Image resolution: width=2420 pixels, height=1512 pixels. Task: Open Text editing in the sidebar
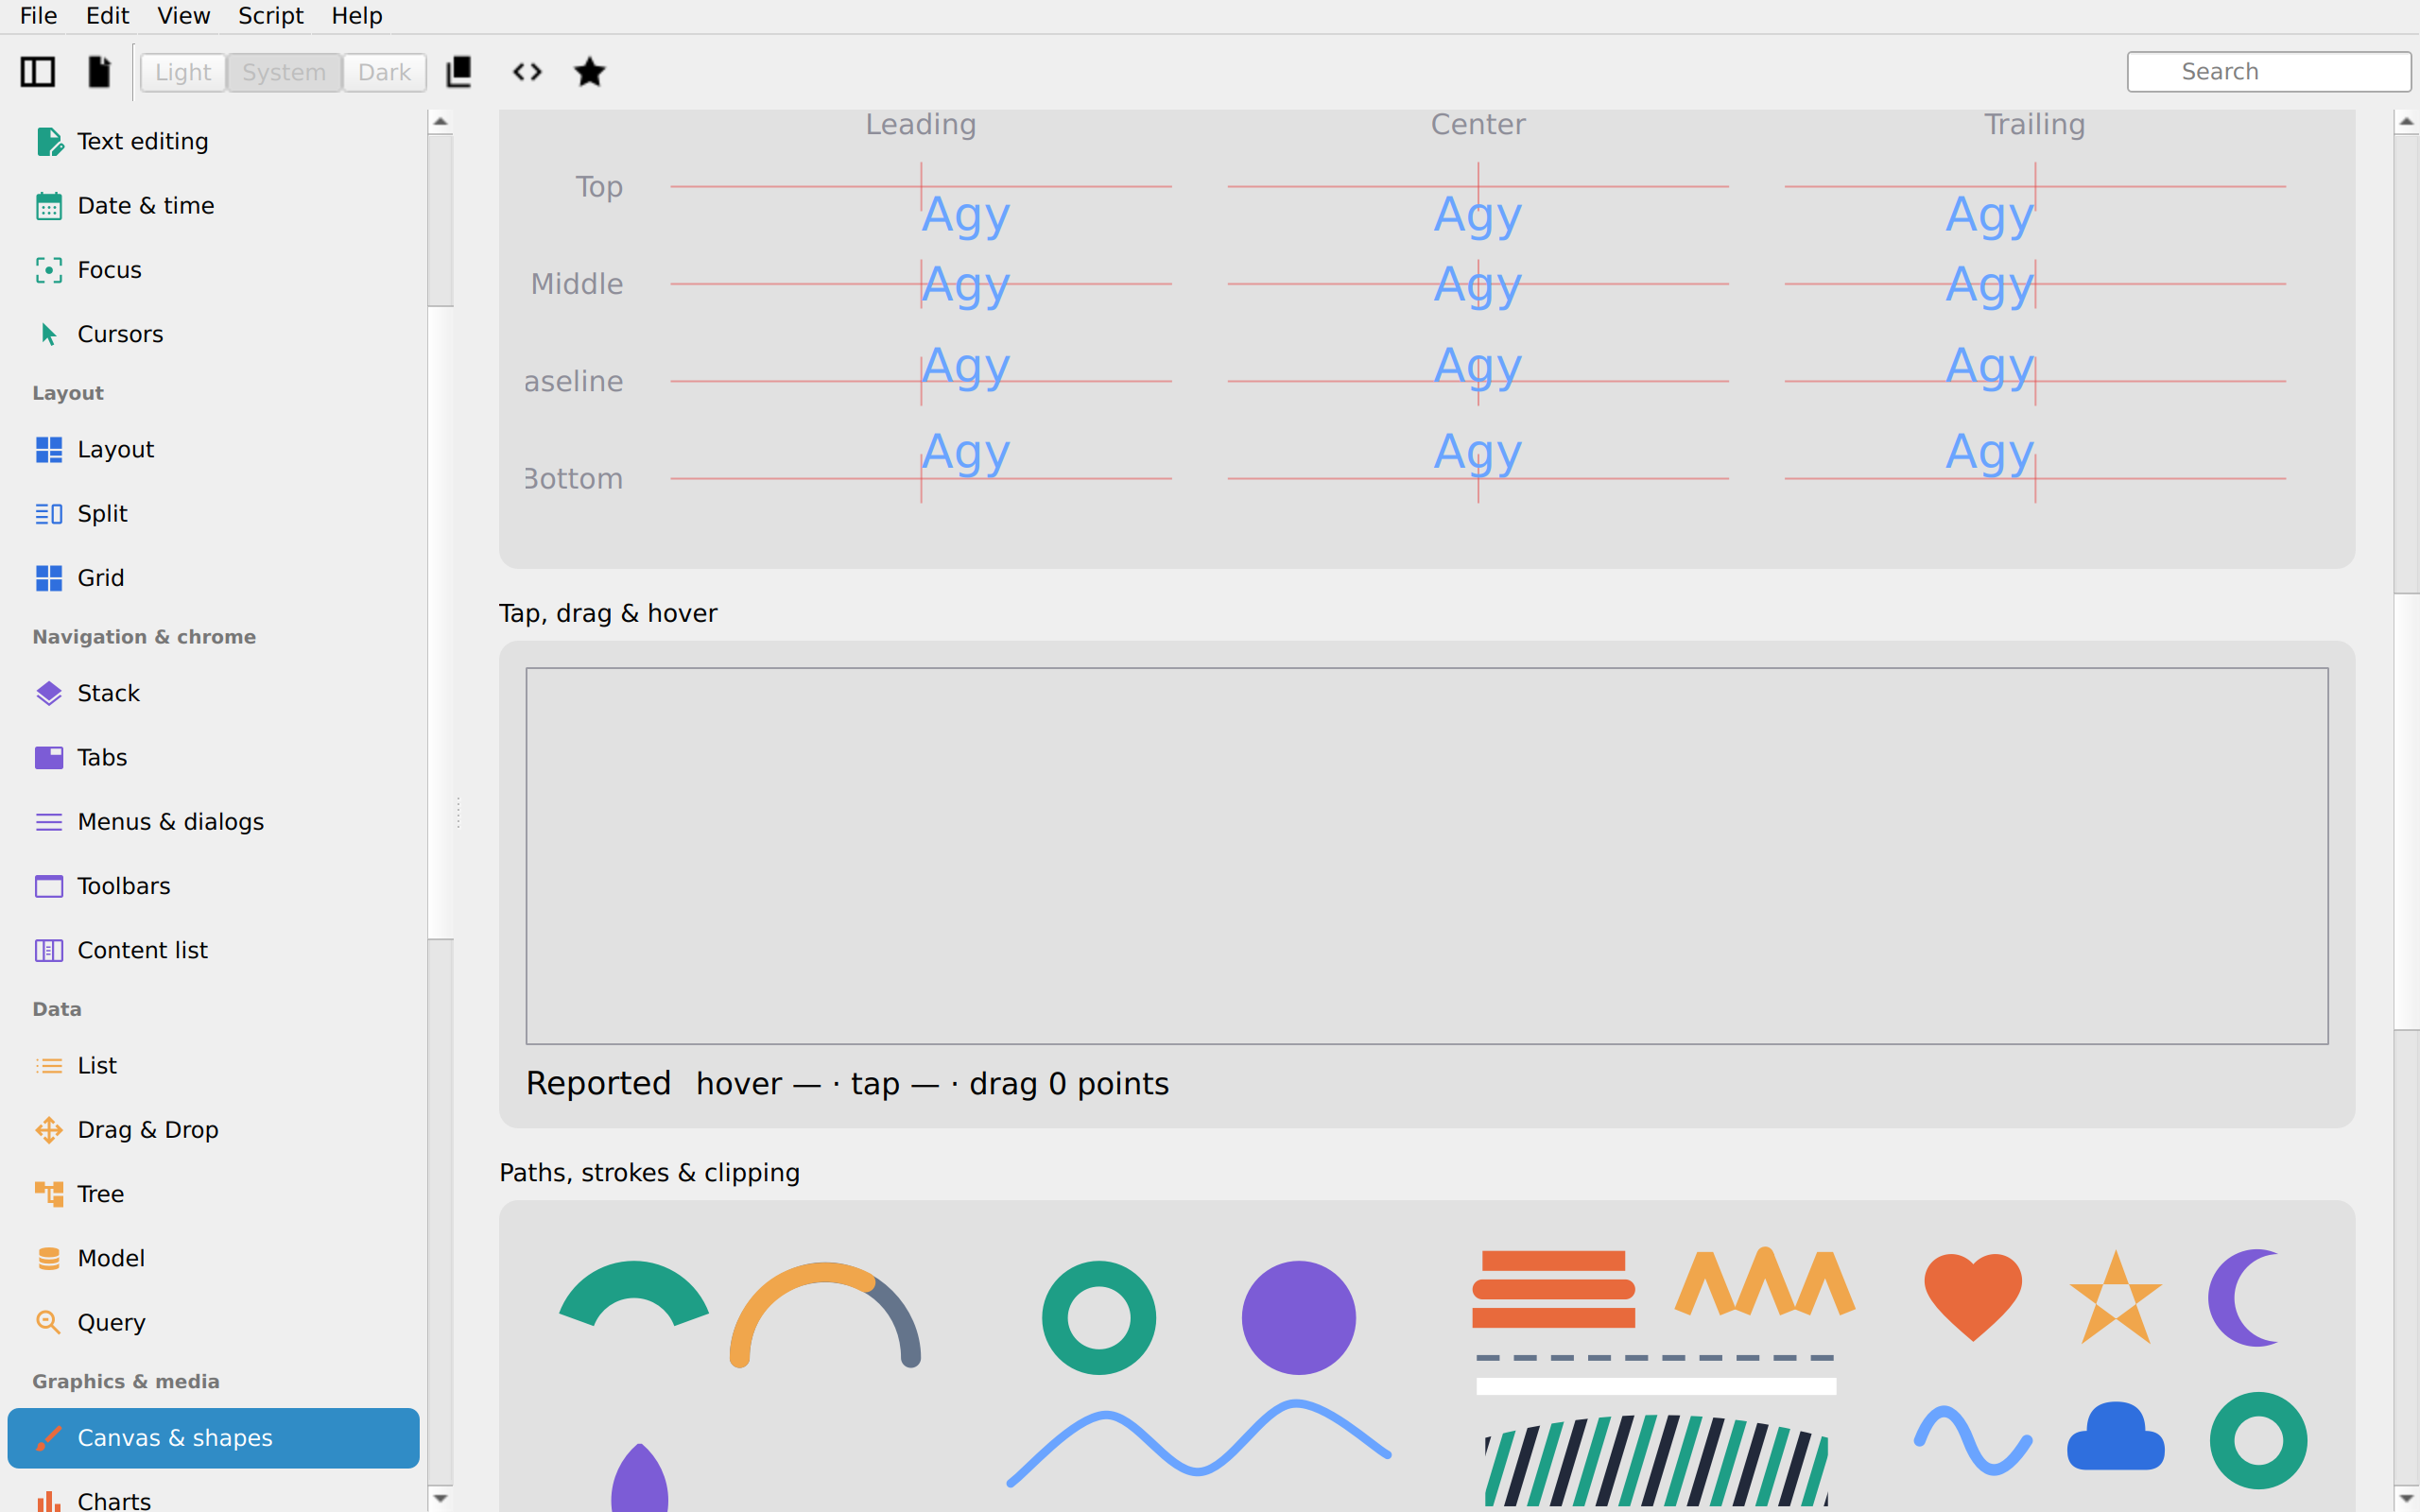[x=213, y=141]
